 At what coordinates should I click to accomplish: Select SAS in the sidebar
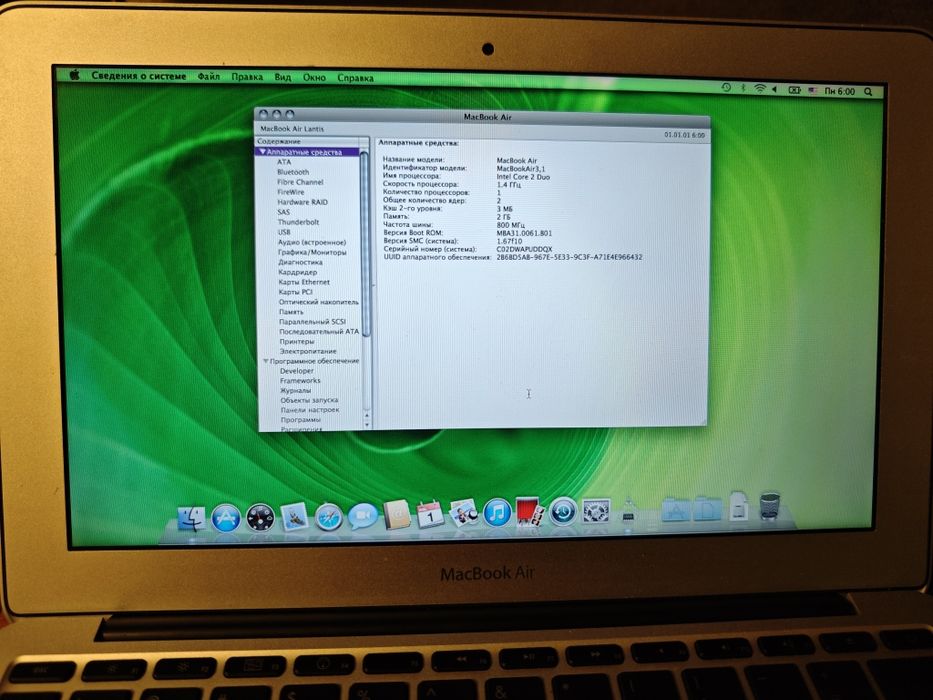pyautogui.click(x=283, y=212)
